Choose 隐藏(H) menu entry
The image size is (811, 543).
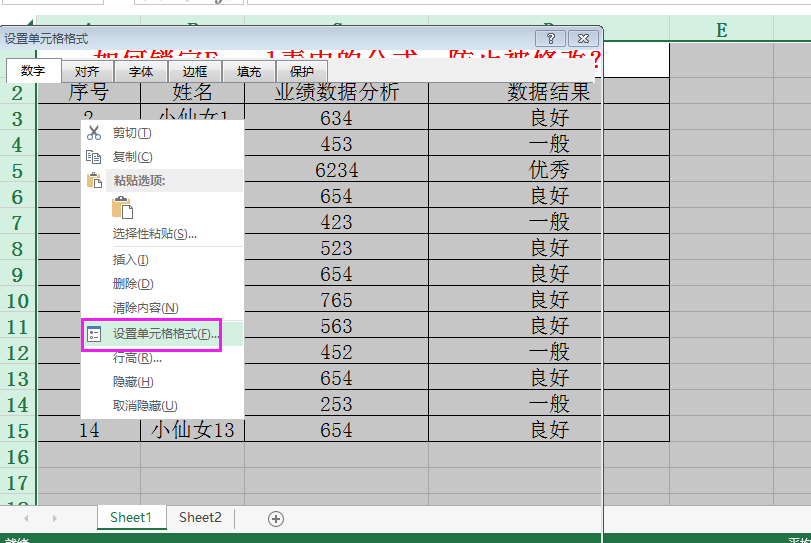click(162, 382)
